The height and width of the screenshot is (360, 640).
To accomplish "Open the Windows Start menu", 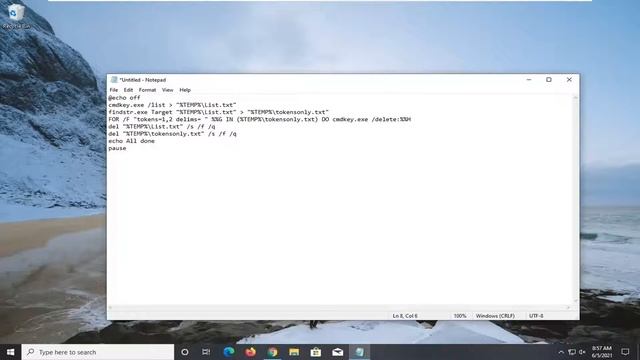I will tap(11, 352).
